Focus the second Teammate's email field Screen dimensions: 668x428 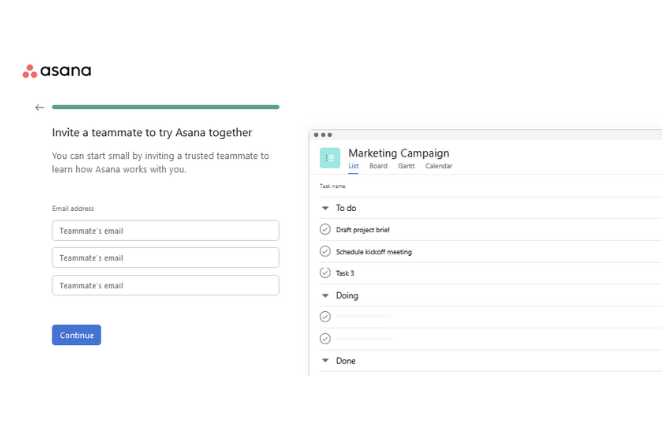click(166, 258)
